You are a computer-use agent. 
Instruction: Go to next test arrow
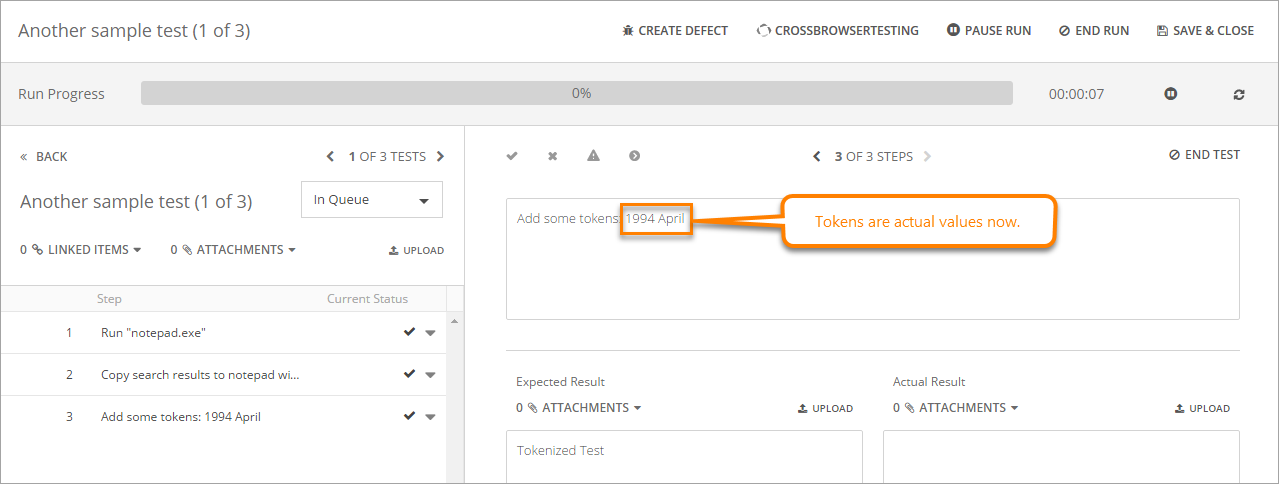[x=441, y=157]
